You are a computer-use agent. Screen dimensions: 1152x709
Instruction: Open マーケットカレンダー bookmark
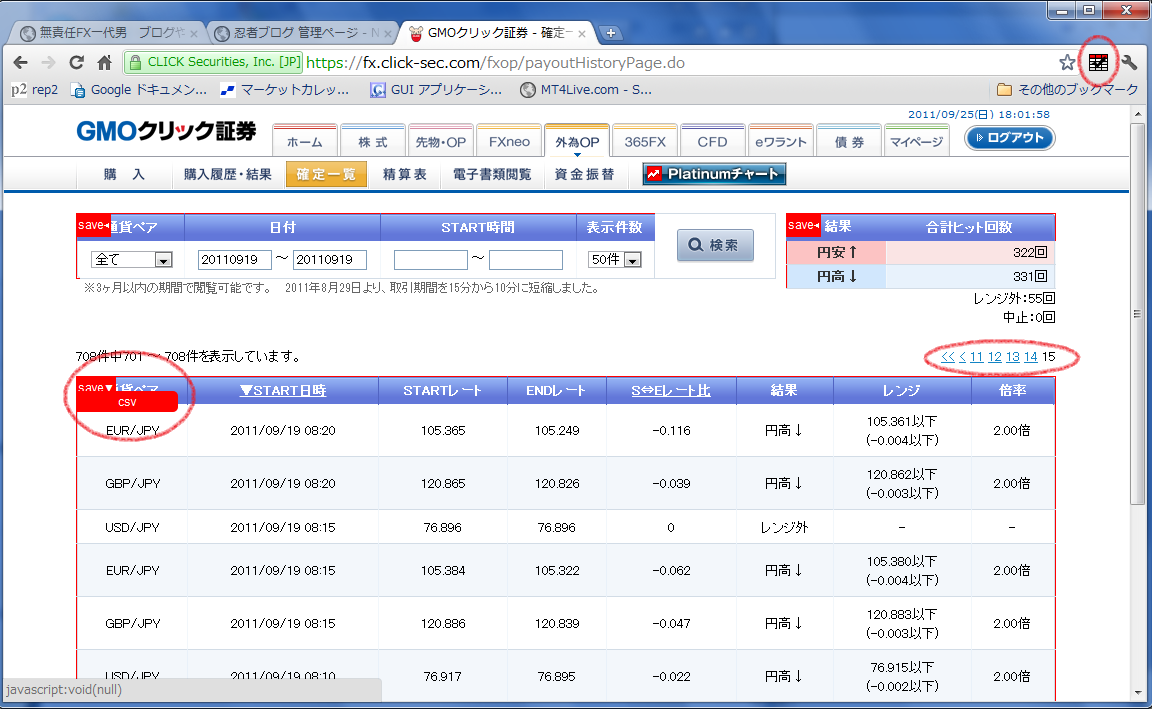(x=285, y=90)
